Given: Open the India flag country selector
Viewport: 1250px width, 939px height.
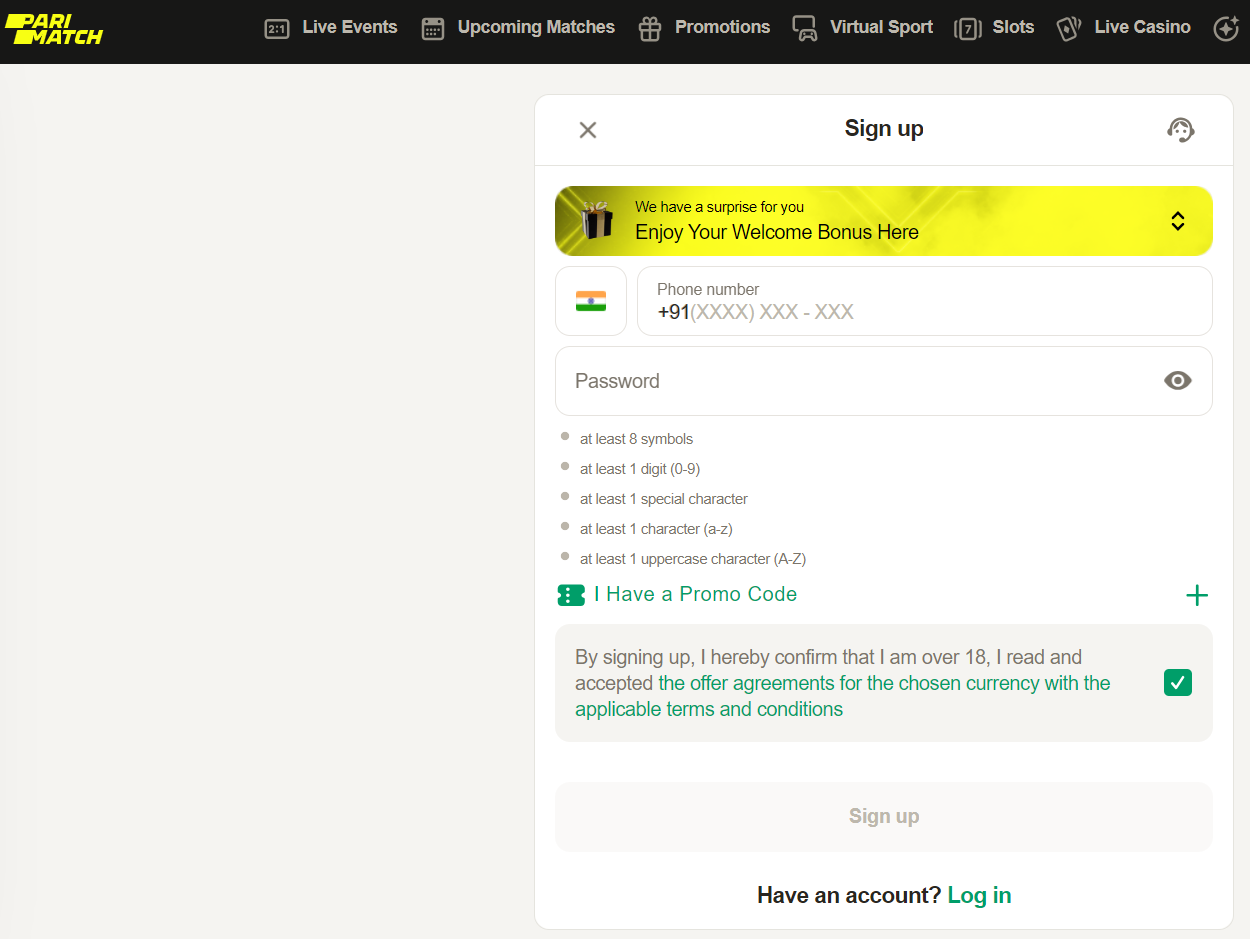Looking at the screenshot, I should pos(591,301).
